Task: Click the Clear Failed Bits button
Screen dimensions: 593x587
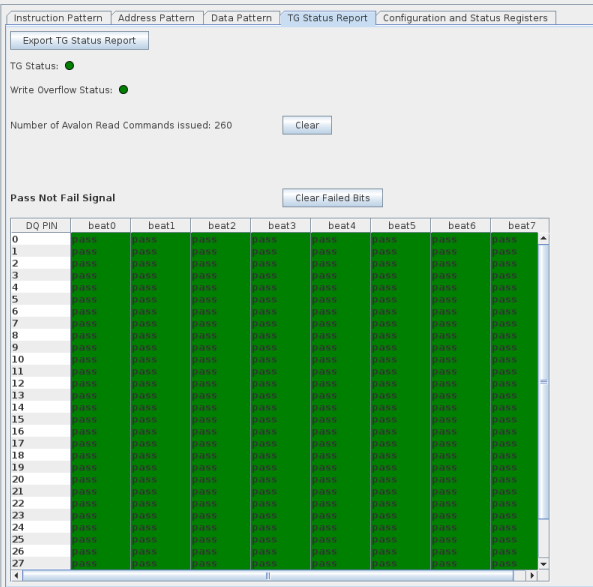Action: (x=332, y=198)
